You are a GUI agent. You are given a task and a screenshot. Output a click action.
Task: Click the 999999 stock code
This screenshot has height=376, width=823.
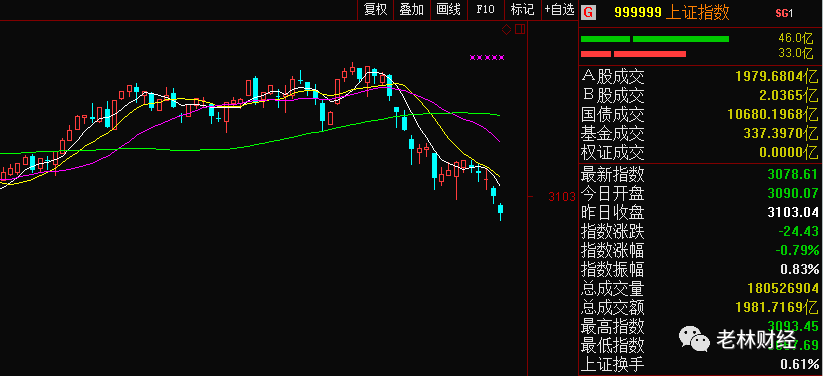pyautogui.click(x=638, y=13)
